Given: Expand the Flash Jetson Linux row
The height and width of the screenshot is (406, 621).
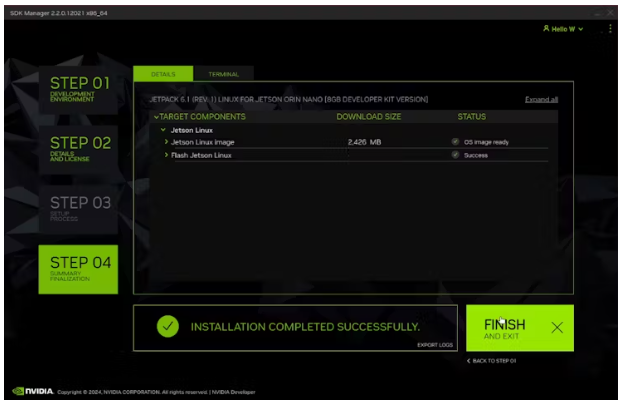Looking at the screenshot, I should pos(166,155).
